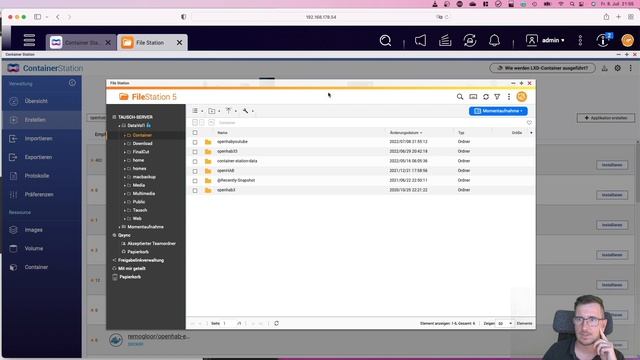Reload file list at bottom pagination bar
The width and height of the screenshot is (640, 360).
click(x=276, y=323)
